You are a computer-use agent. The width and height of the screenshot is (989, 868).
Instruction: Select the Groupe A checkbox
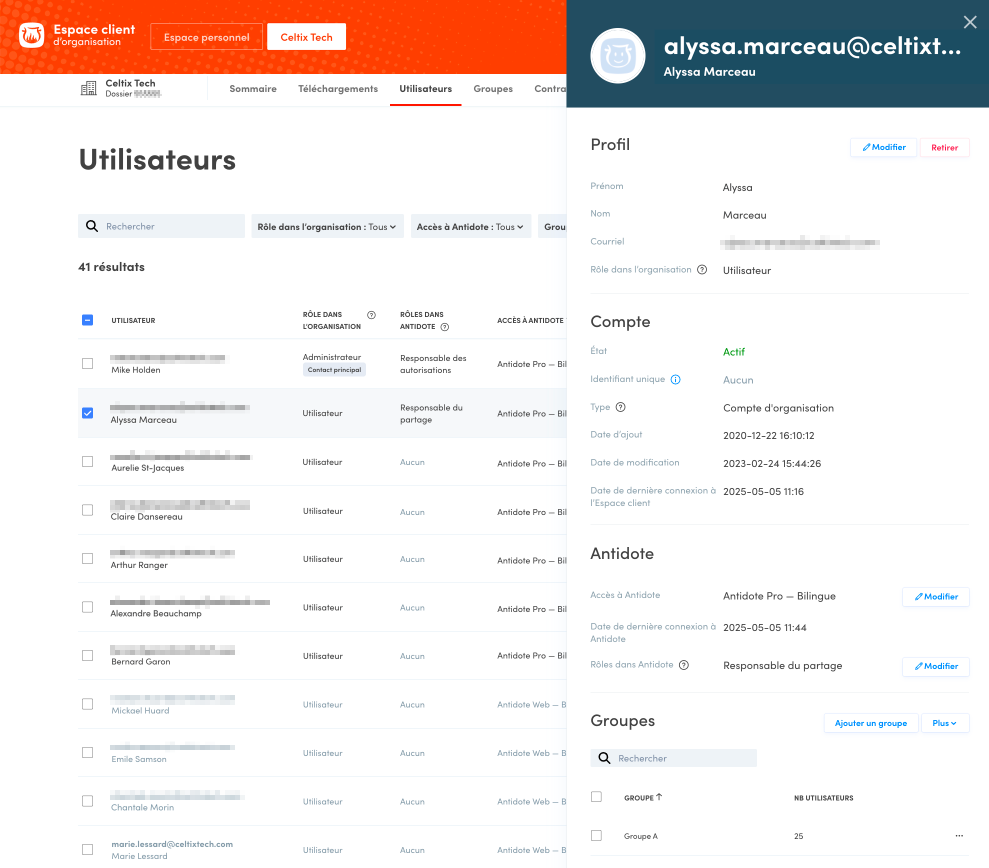597,836
